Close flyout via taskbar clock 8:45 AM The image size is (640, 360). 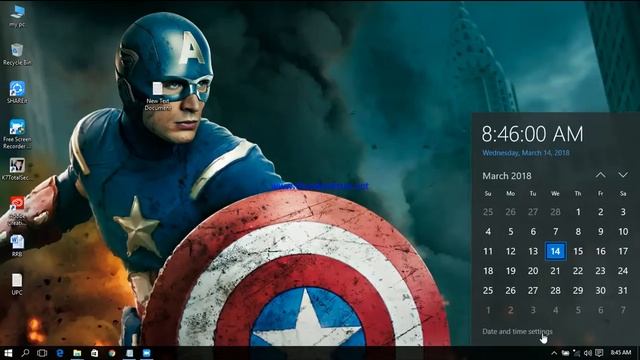(621, 353)
